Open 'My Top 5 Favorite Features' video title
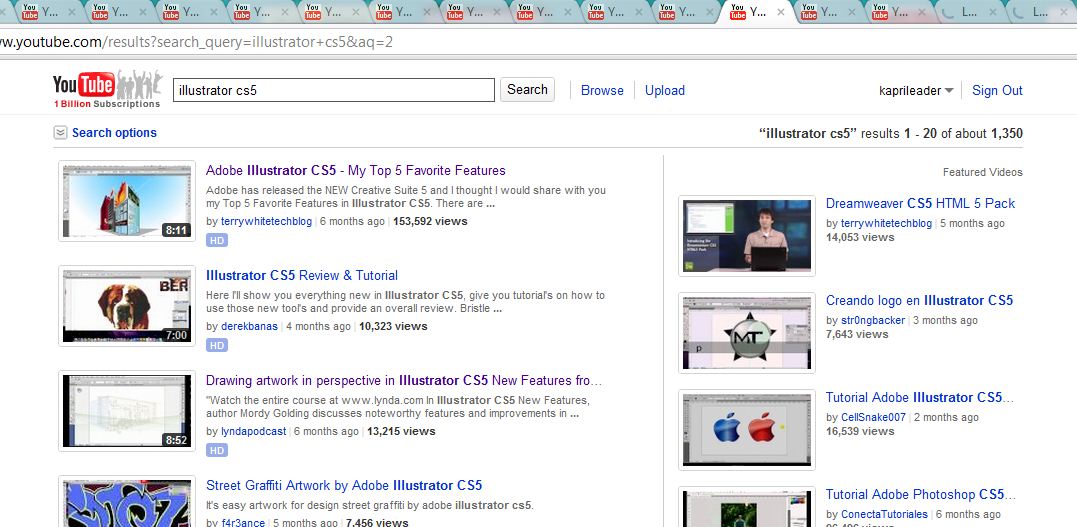The image size is (1077, 527). [x=356, y=170]
